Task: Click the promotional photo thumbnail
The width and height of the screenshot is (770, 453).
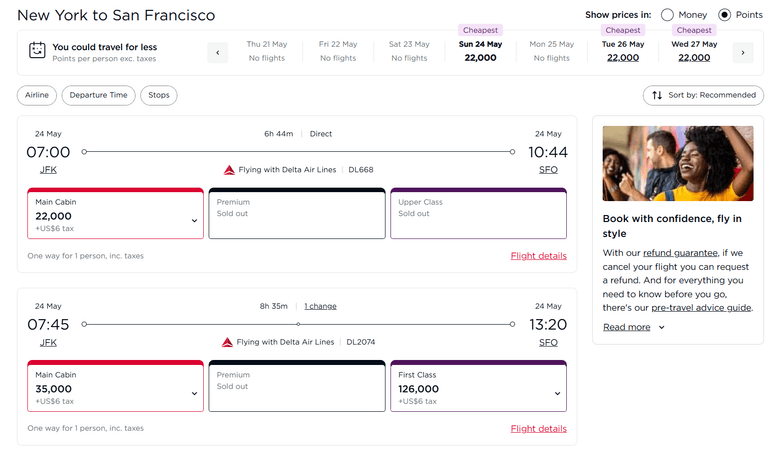Action: pos(678,163)
